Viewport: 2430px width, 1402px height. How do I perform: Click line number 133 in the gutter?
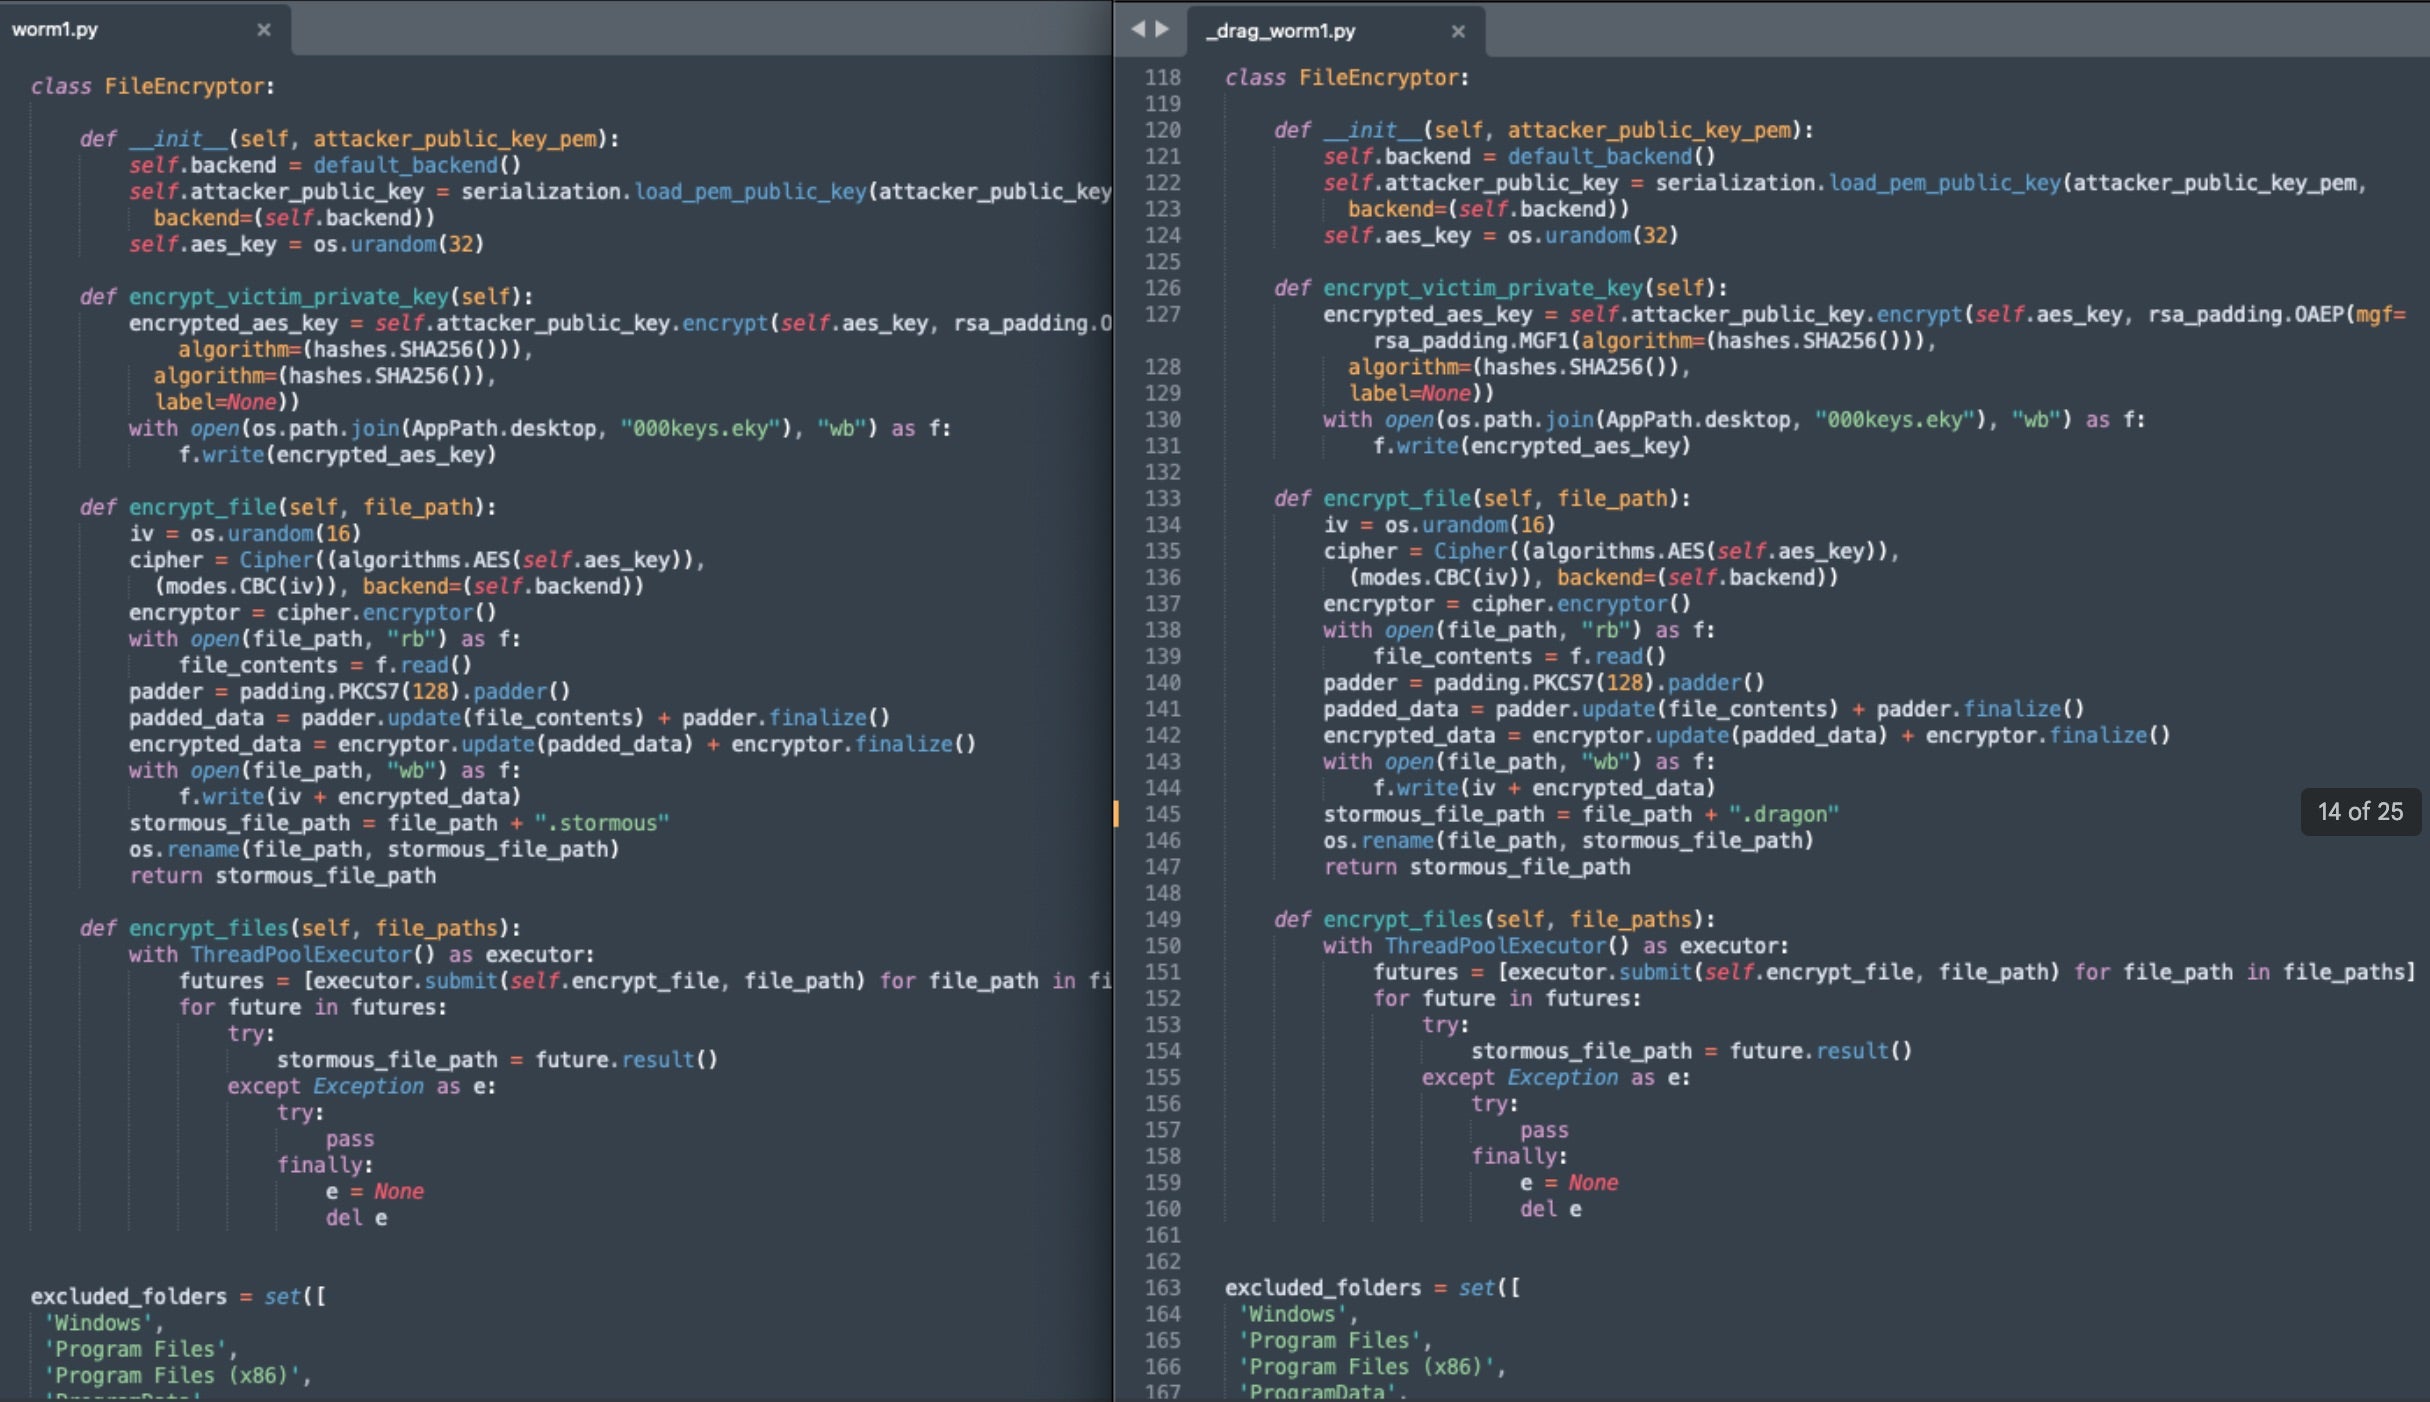coord(1162,498)
